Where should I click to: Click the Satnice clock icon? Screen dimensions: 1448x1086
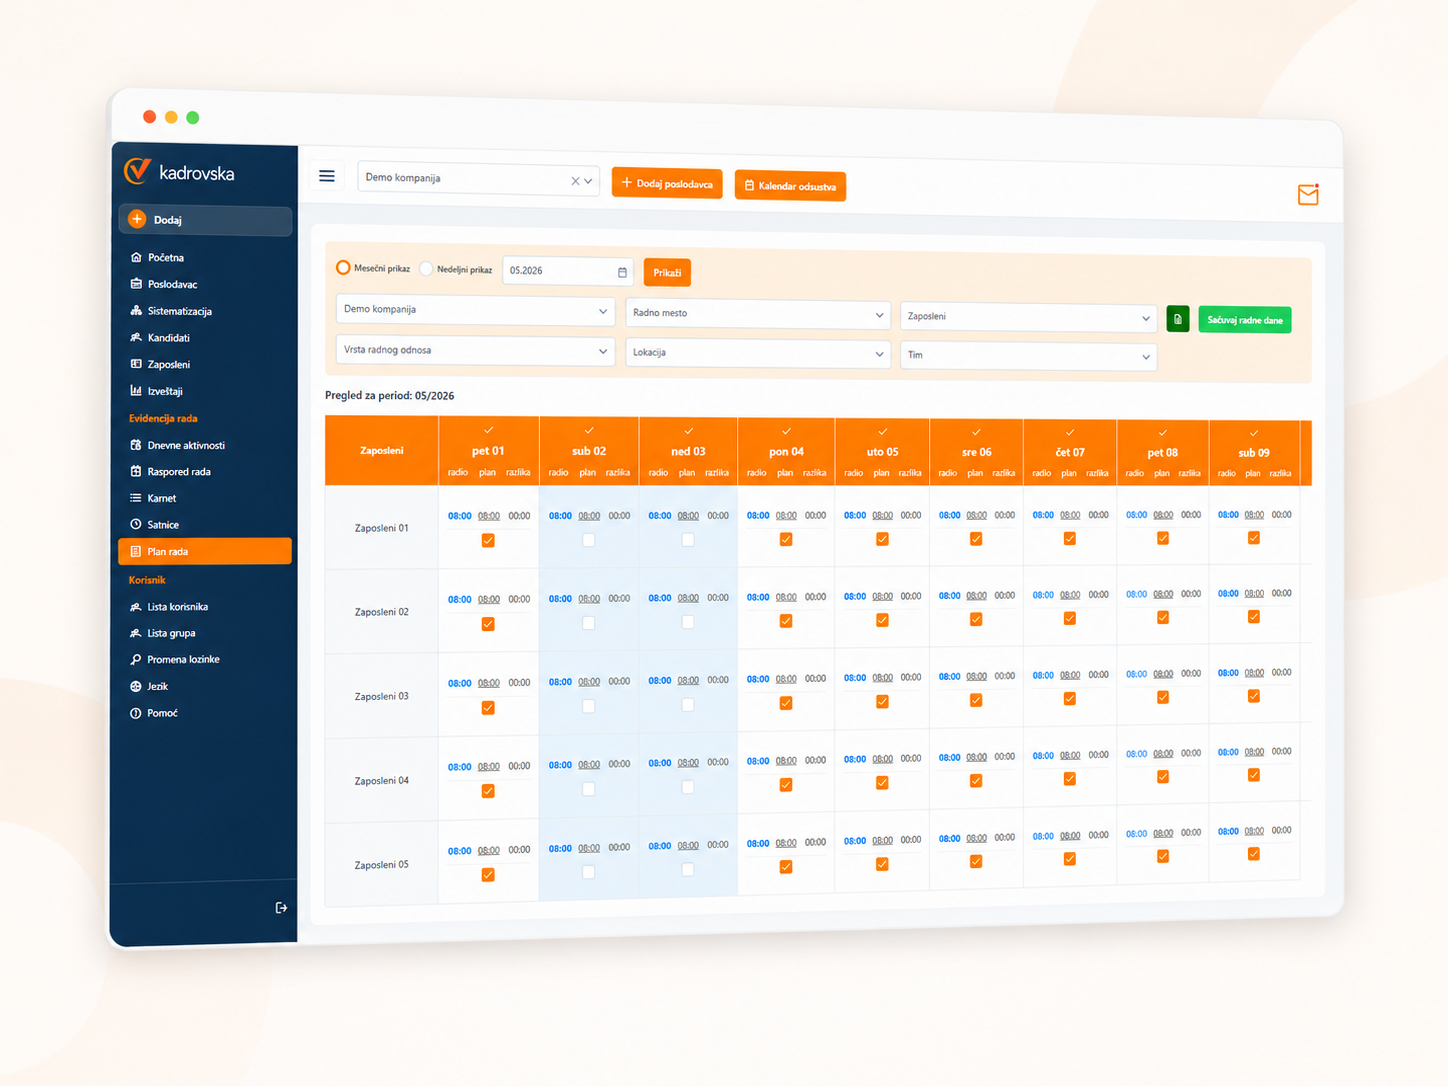tap(136, 524)
